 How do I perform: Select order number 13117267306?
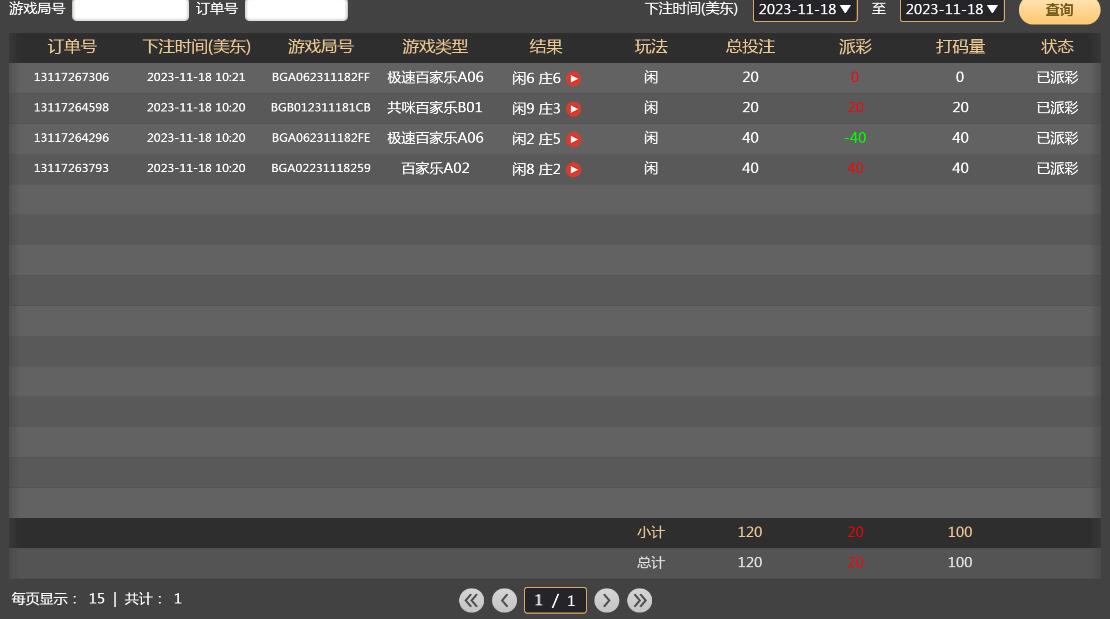tap(71, 77)
